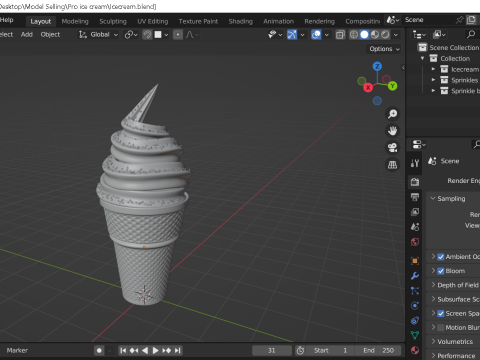This screenshot has height=360, width=480.
Task: Zoom the viewport with the magnifier icon
Action: click(392, 114)
